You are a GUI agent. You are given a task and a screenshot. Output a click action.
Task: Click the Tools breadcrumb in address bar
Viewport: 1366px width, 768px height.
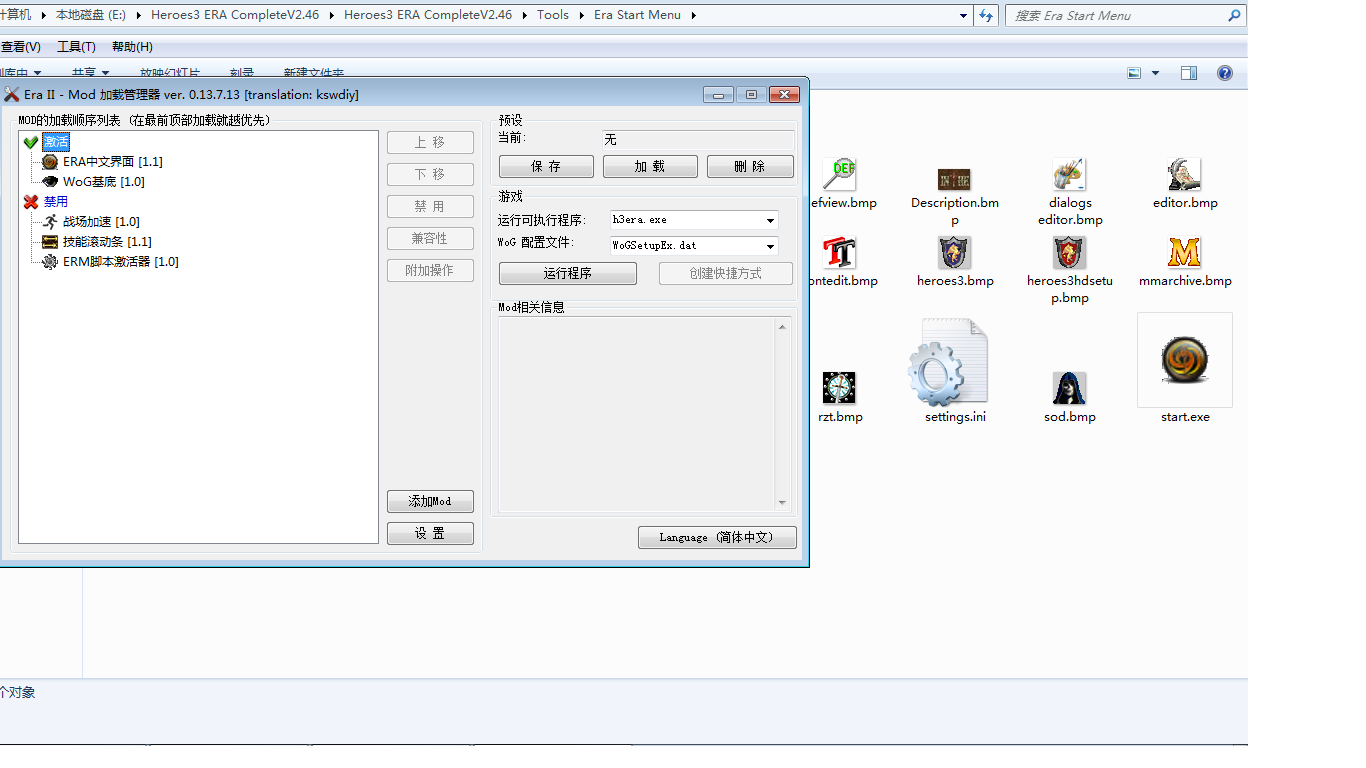[x=553, y=15]
